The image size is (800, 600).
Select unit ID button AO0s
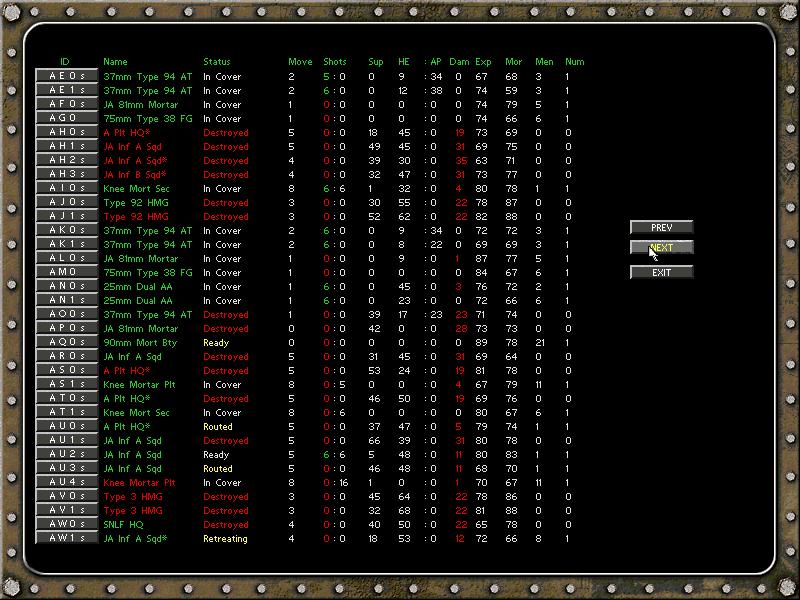66,314
